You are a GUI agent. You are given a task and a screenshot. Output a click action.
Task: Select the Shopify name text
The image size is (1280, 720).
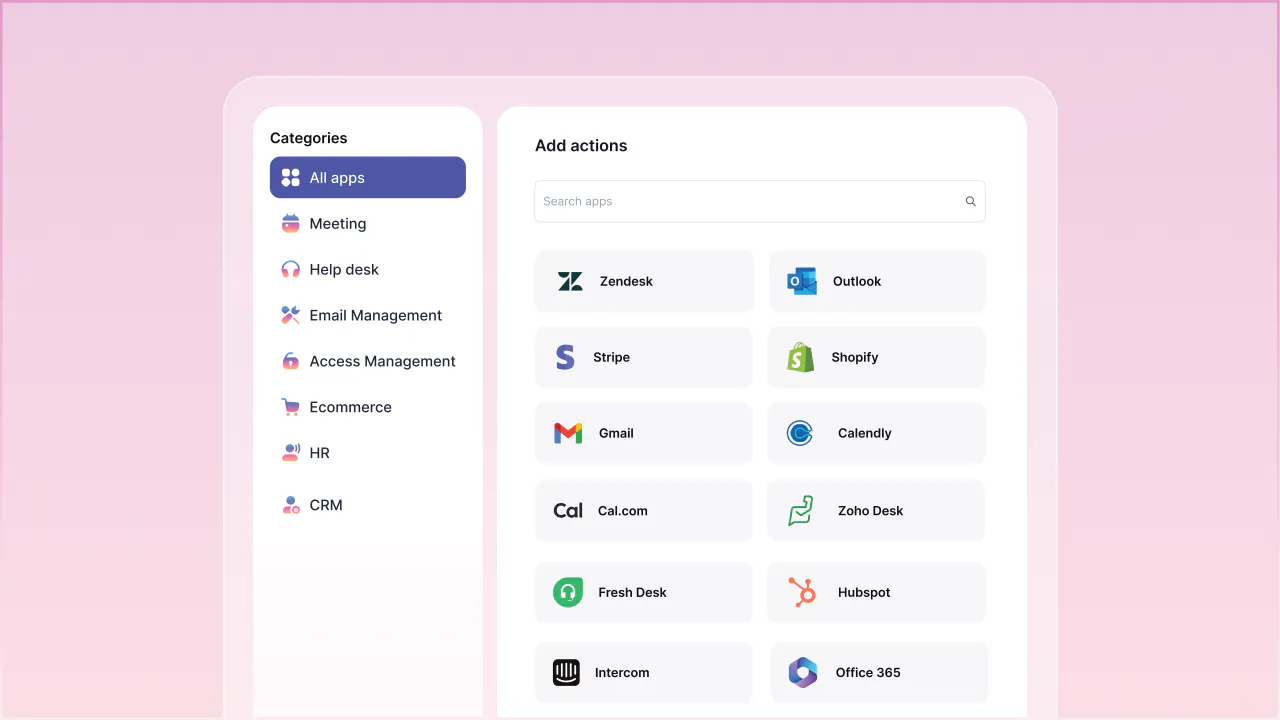point(855,357)
